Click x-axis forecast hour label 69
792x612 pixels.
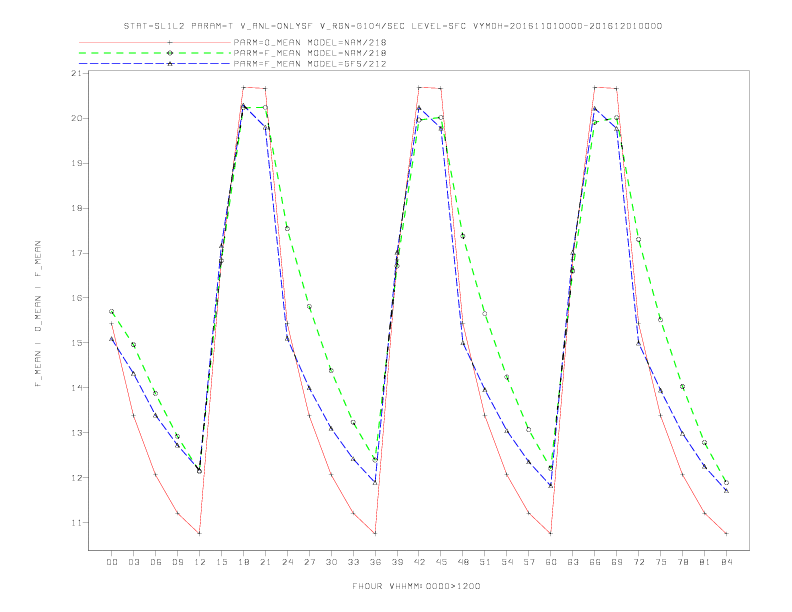point(617,562)
